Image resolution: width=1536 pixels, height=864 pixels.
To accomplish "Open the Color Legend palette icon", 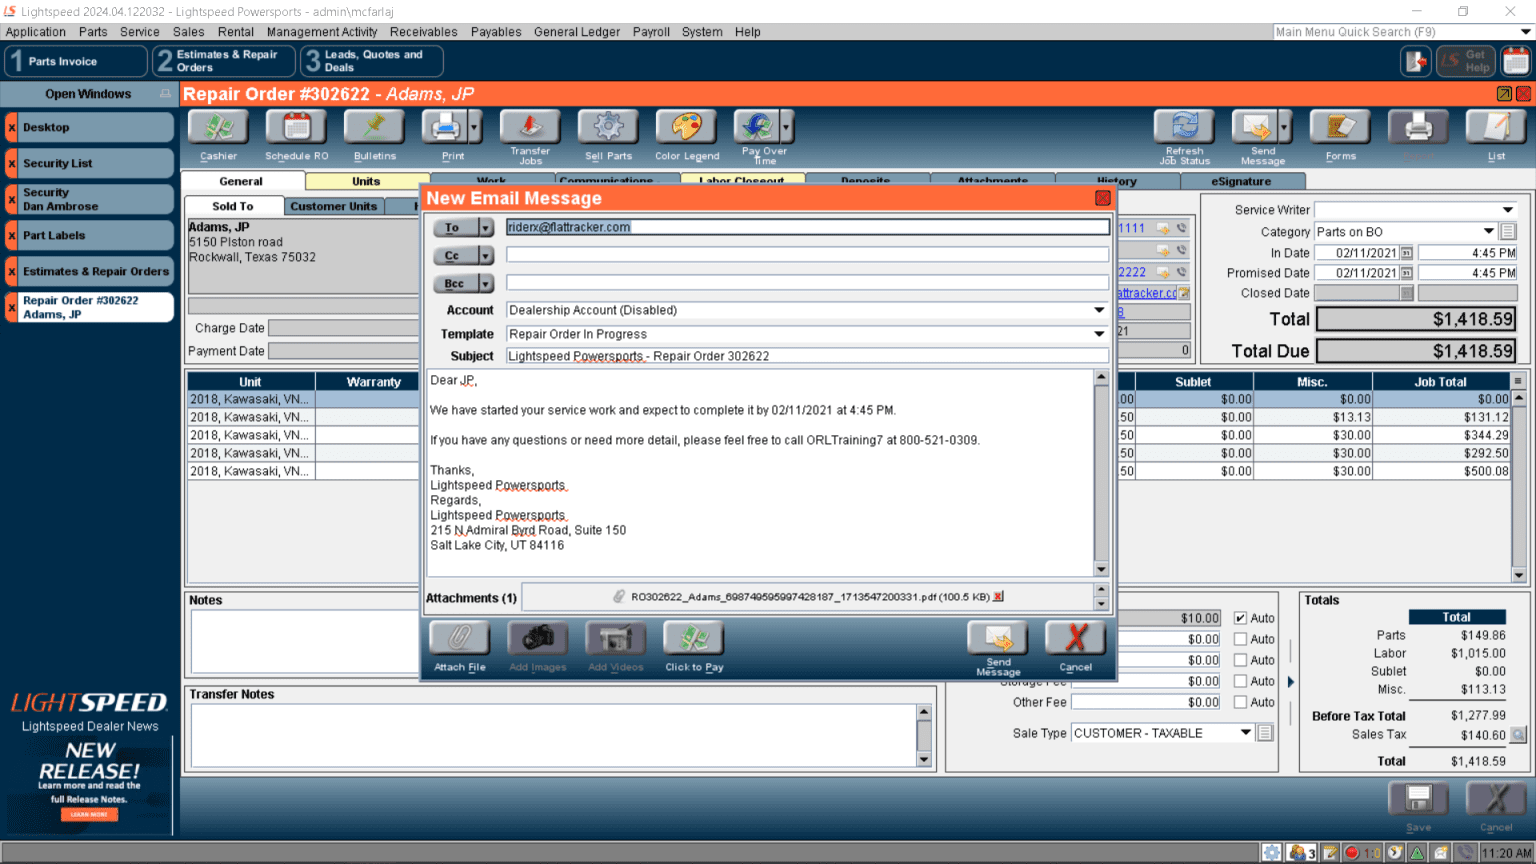I will coord(686,128).
